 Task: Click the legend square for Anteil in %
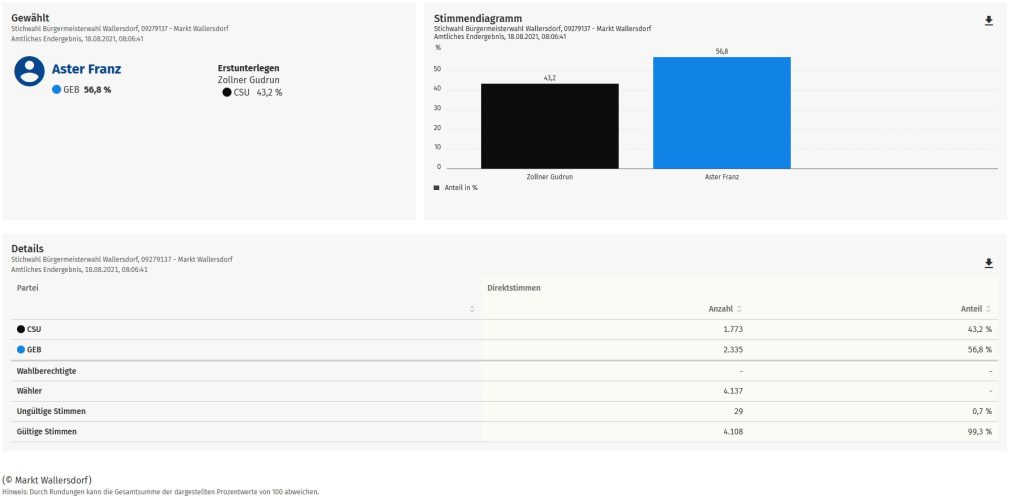pyautogui.click(x=436, y=187)
